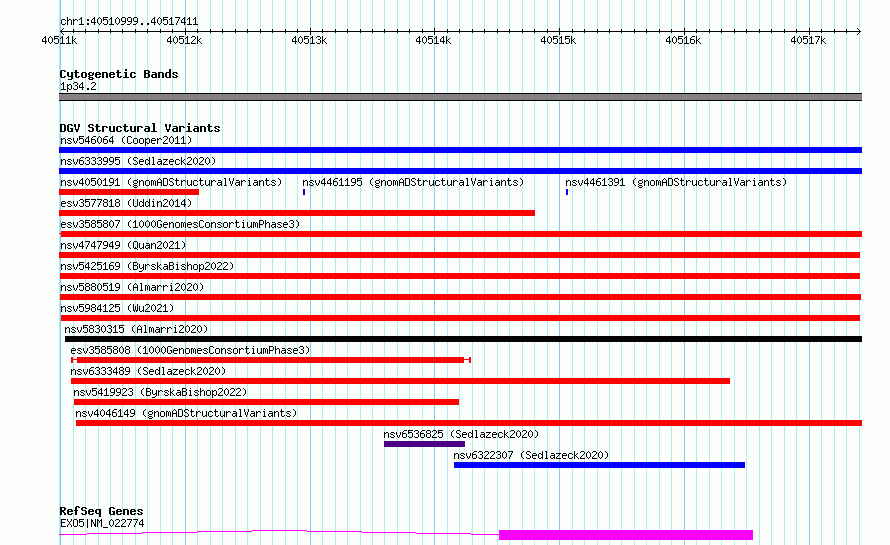Open the esv3577818 (Uddin2014) variant label
Viewport: 890px width, 545px height.
[126, 203]
